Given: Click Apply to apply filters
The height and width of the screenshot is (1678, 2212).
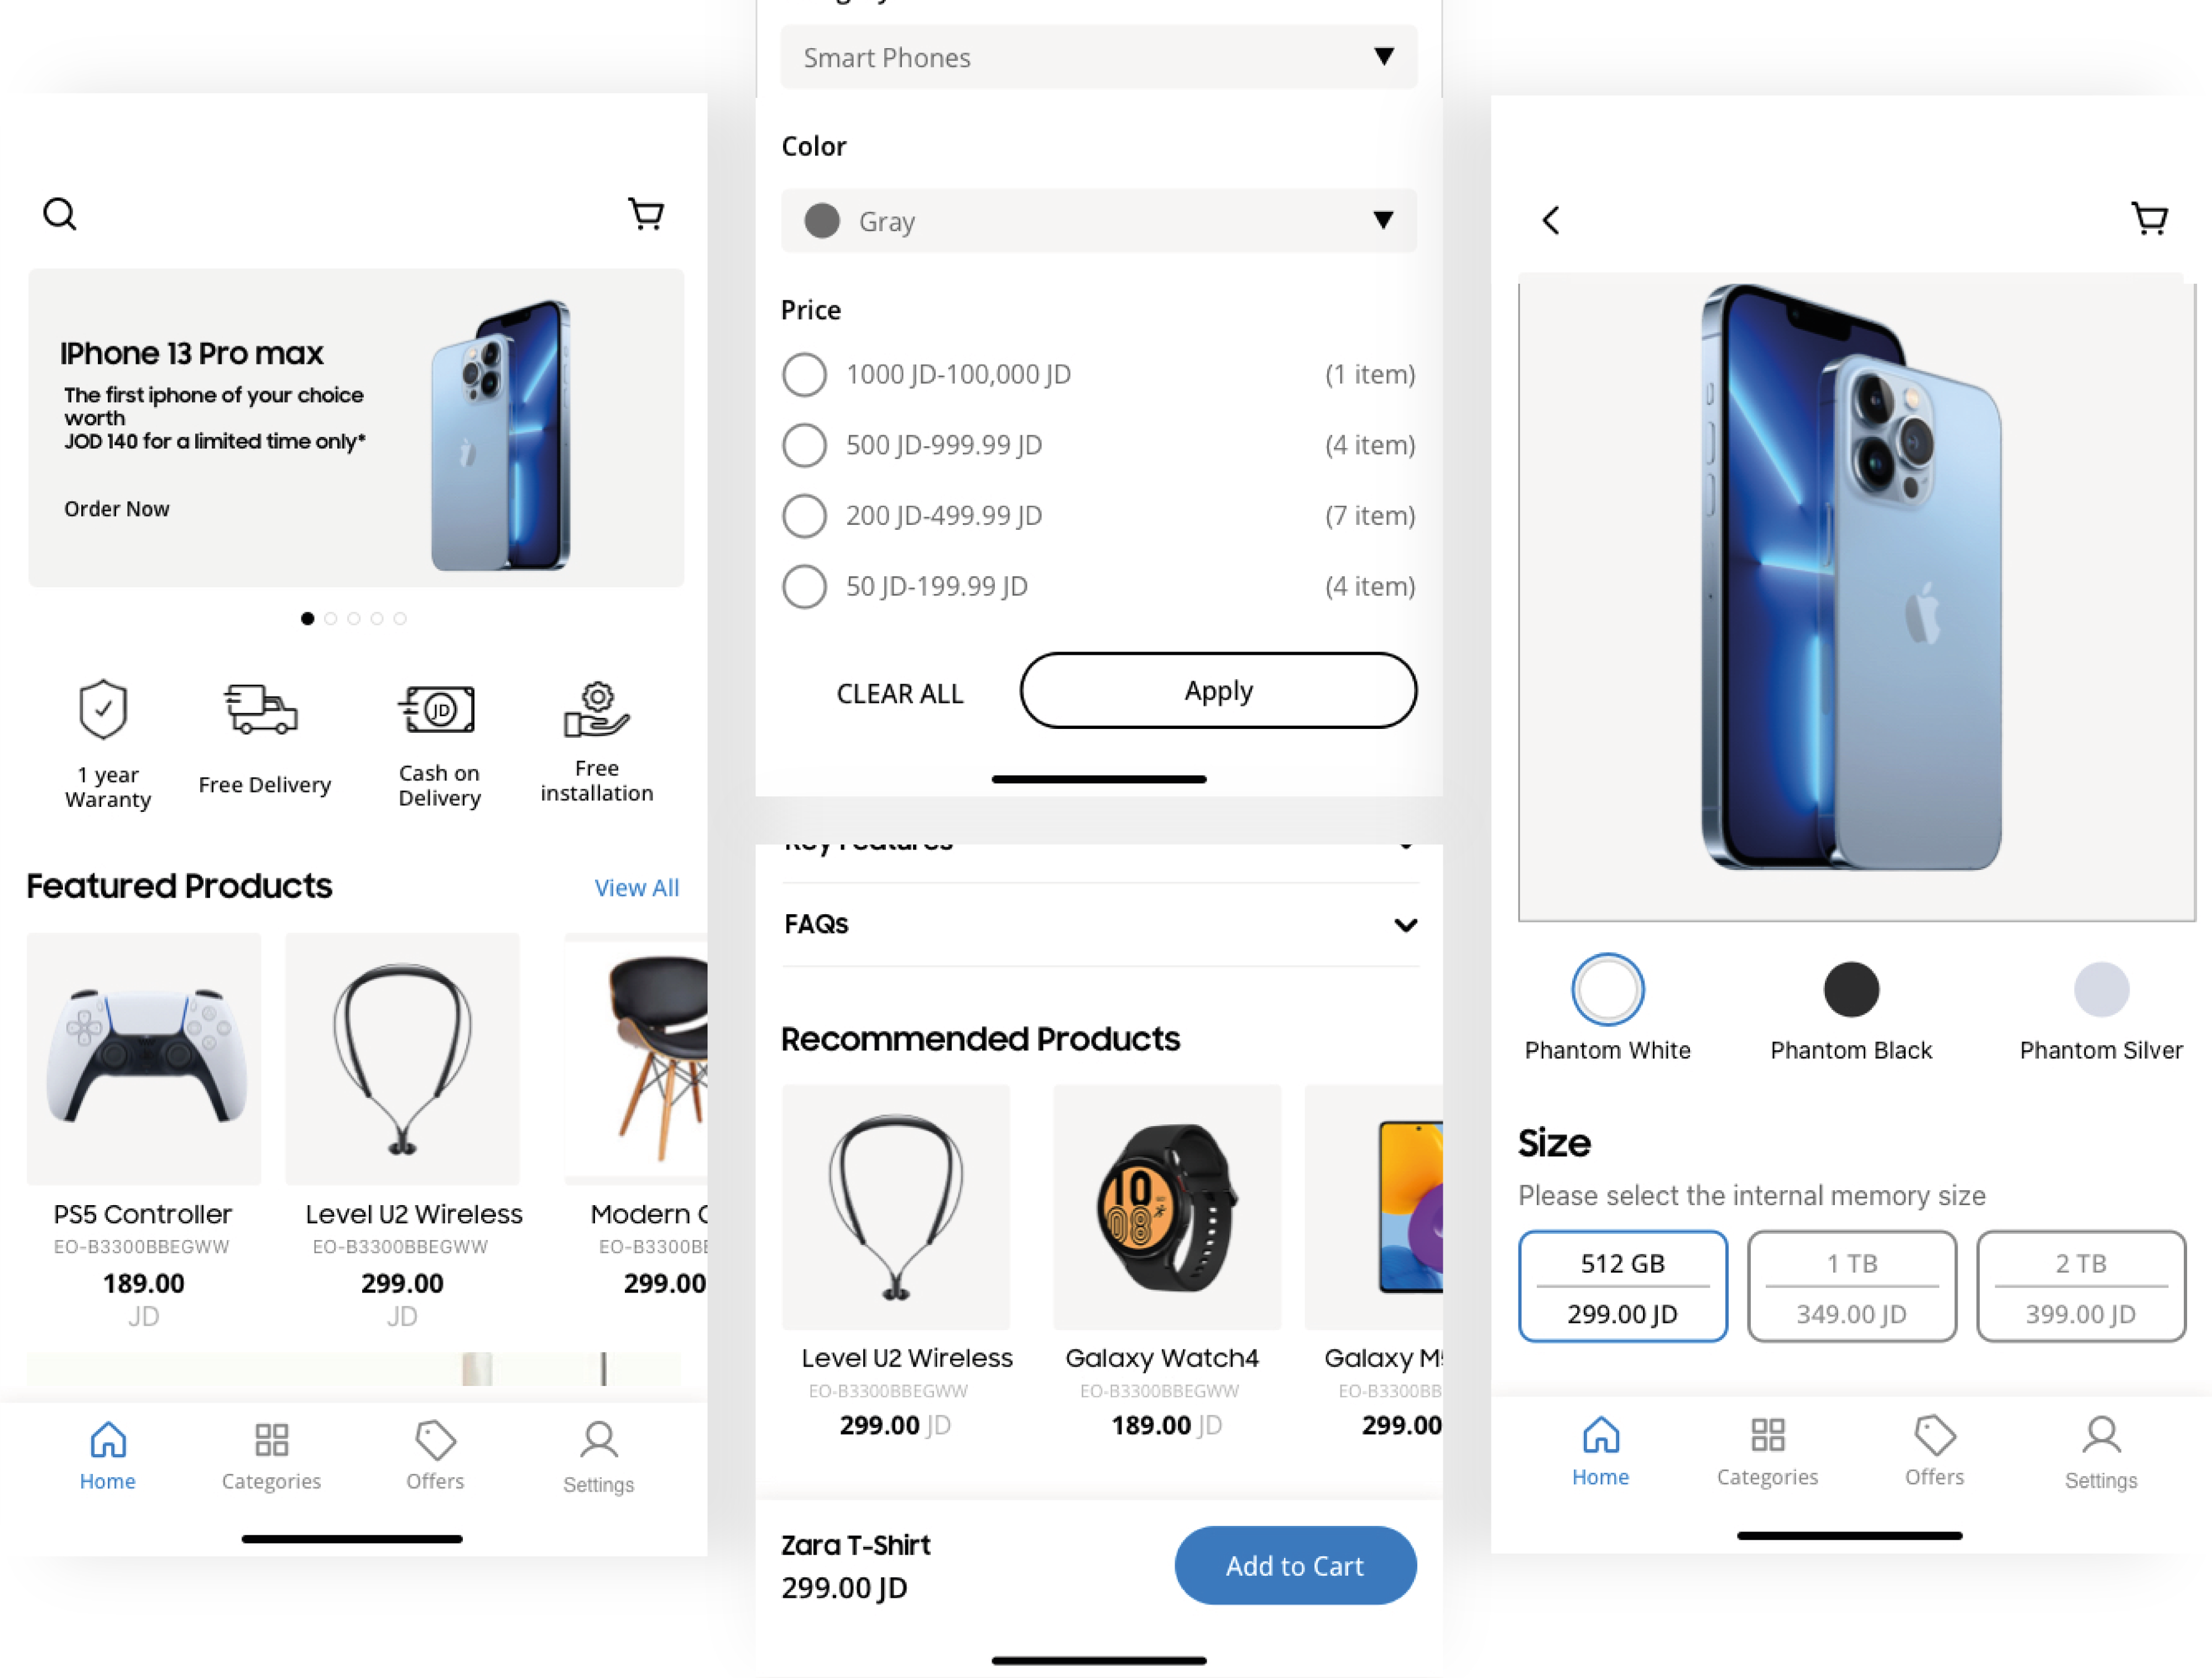Looking at the screenshot, I should click(1218, 689).
